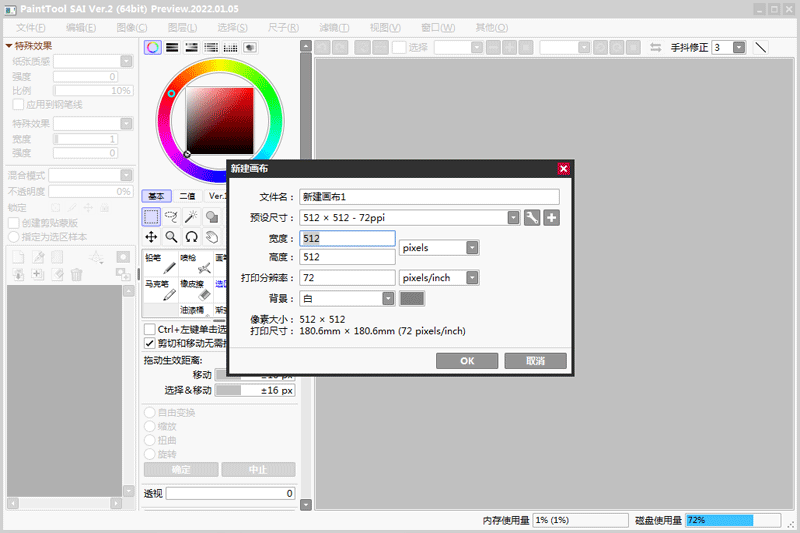800x533 pixels.
Task: Collapse the 特殊效果 section triangle
Action: (x=9, y=46)
